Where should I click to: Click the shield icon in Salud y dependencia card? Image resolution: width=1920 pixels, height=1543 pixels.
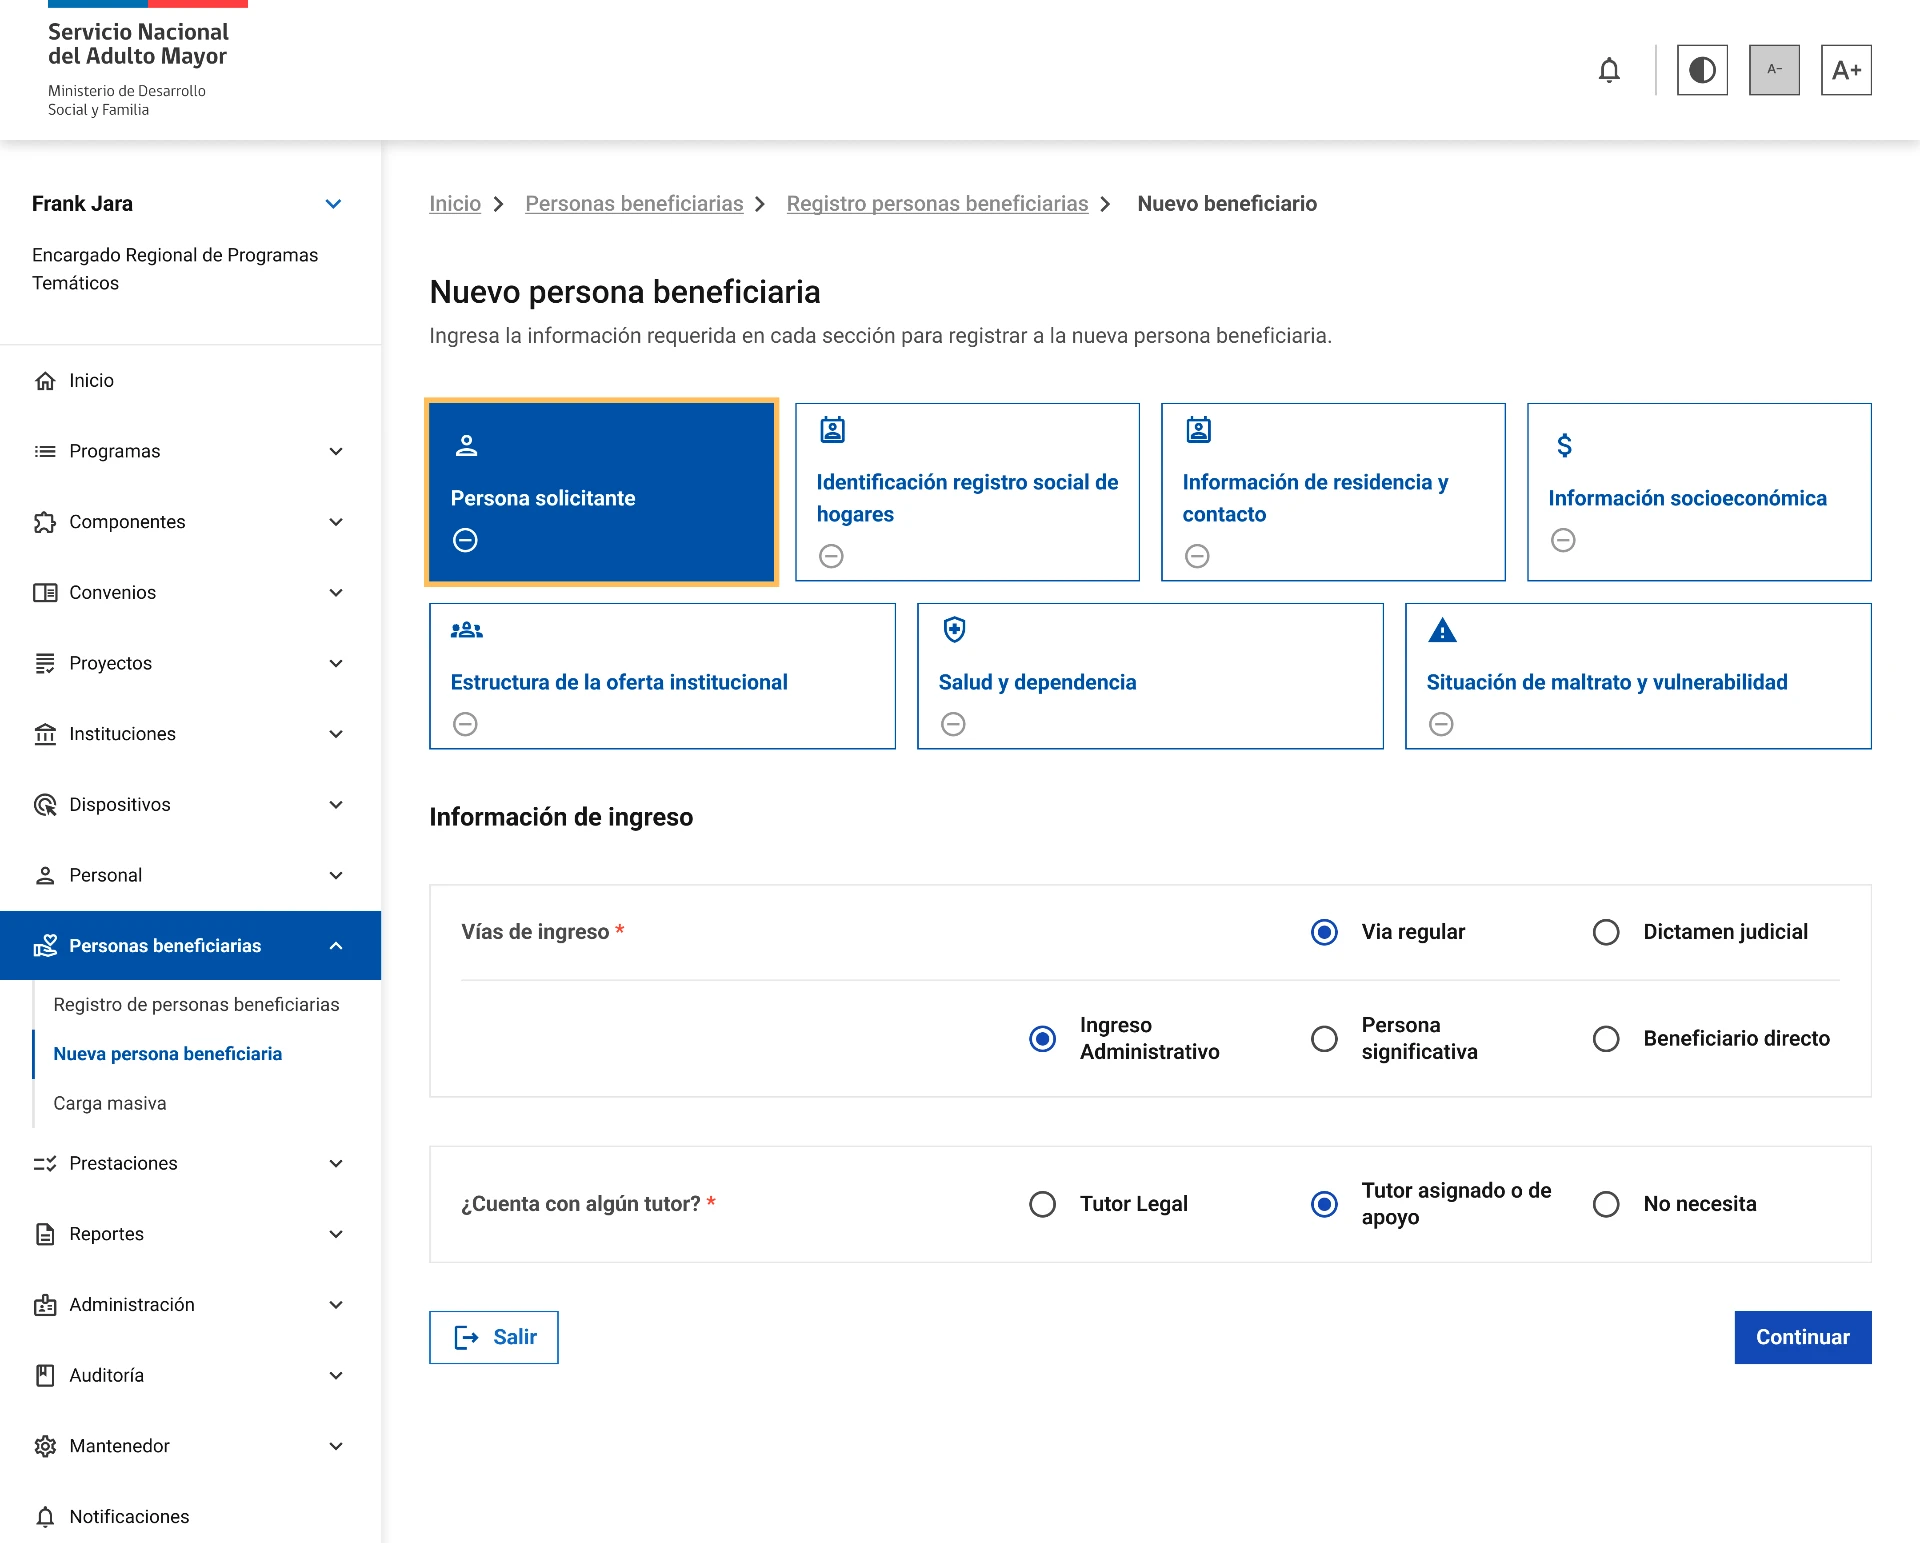click(954, 629)
